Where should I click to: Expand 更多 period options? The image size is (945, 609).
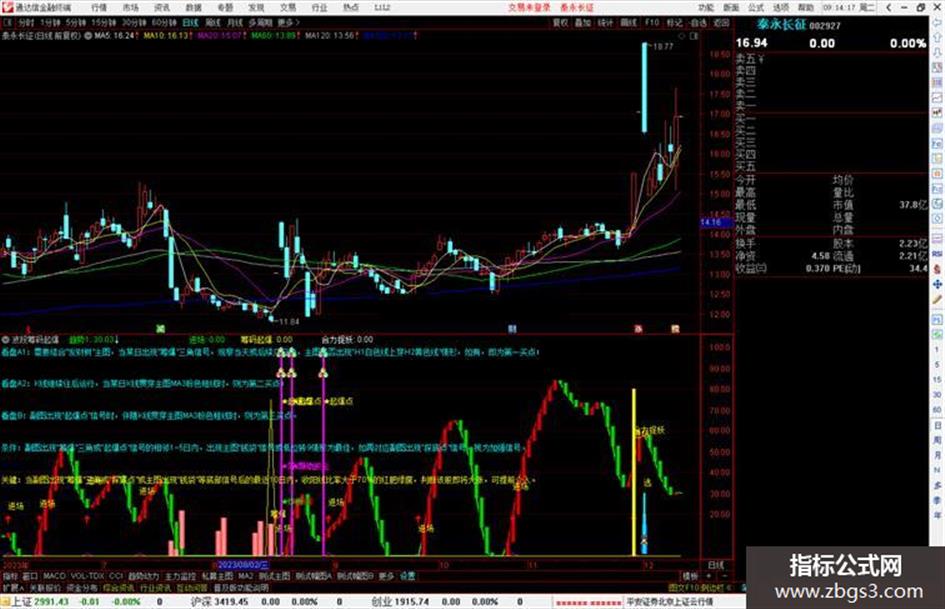click(x=288, y=23)
